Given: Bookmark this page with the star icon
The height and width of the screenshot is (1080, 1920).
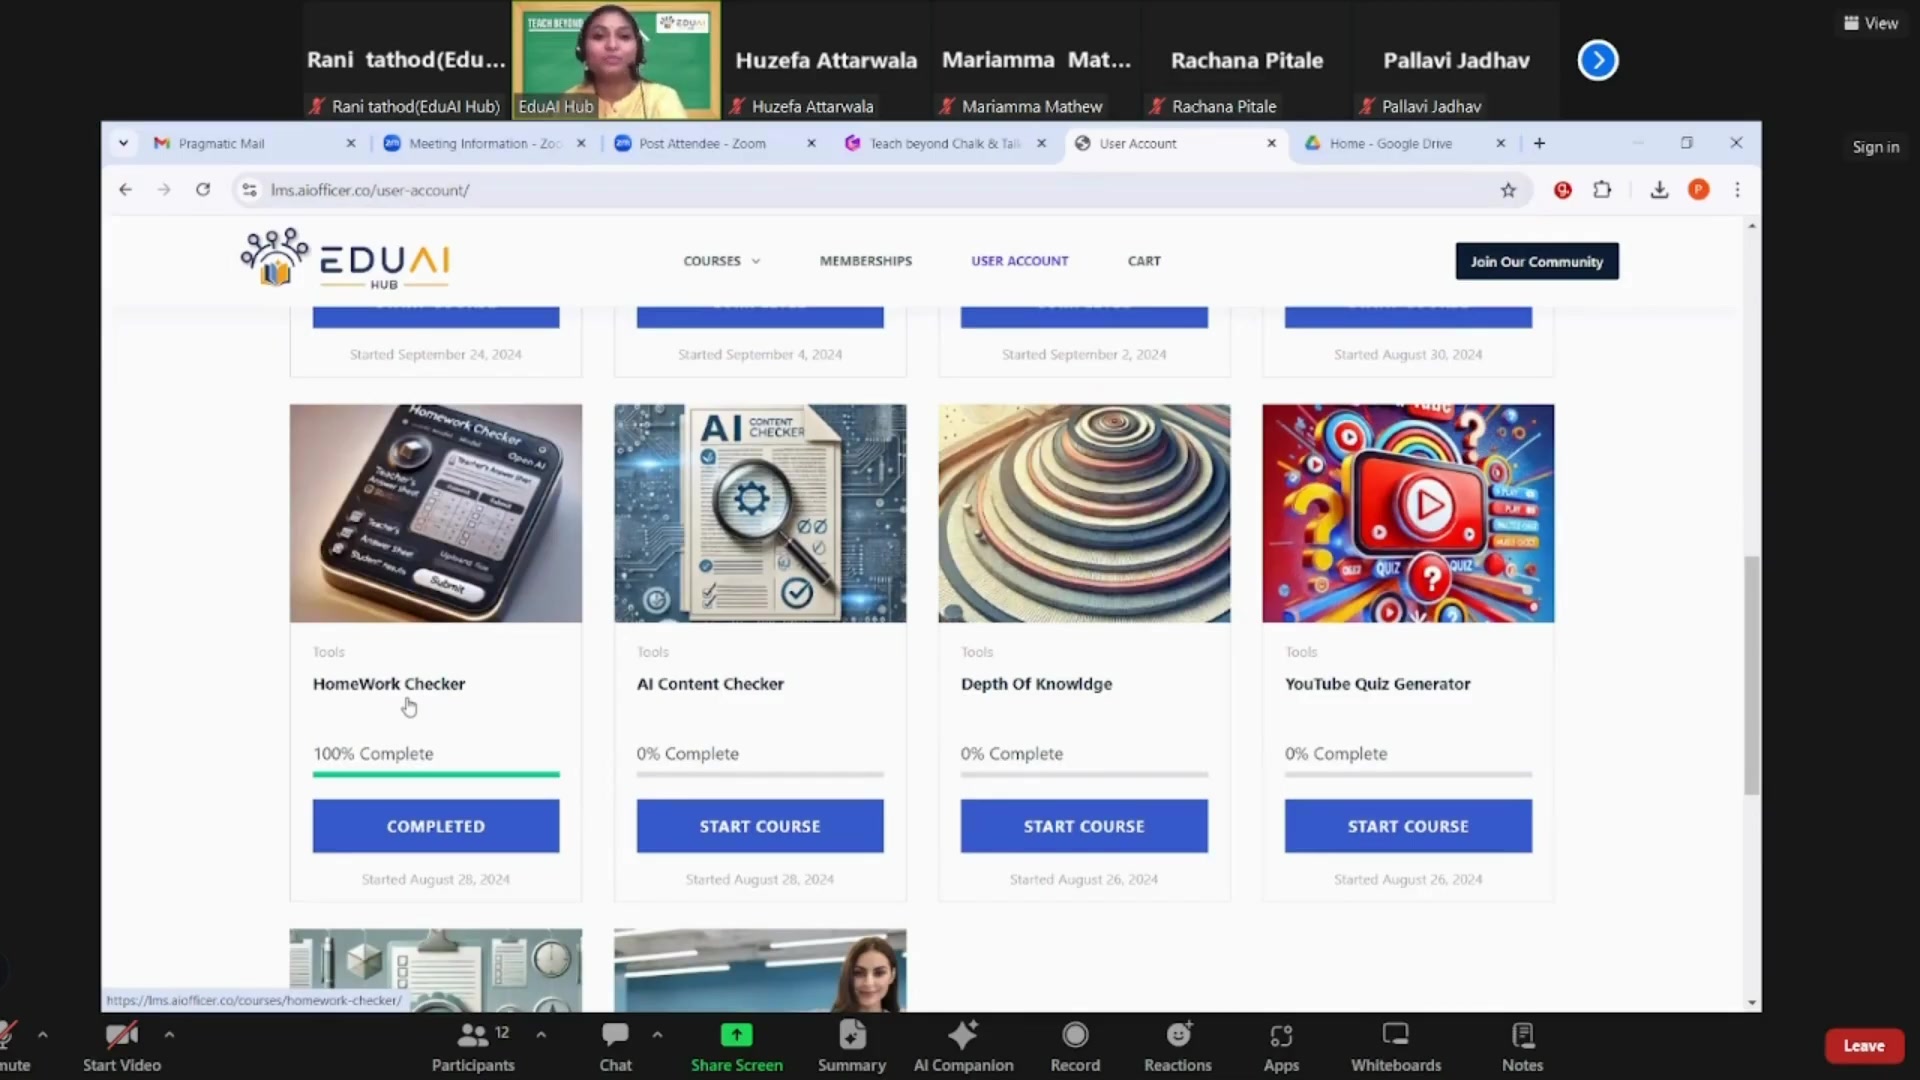Looking at the screenshot, I should (1508, 190).
